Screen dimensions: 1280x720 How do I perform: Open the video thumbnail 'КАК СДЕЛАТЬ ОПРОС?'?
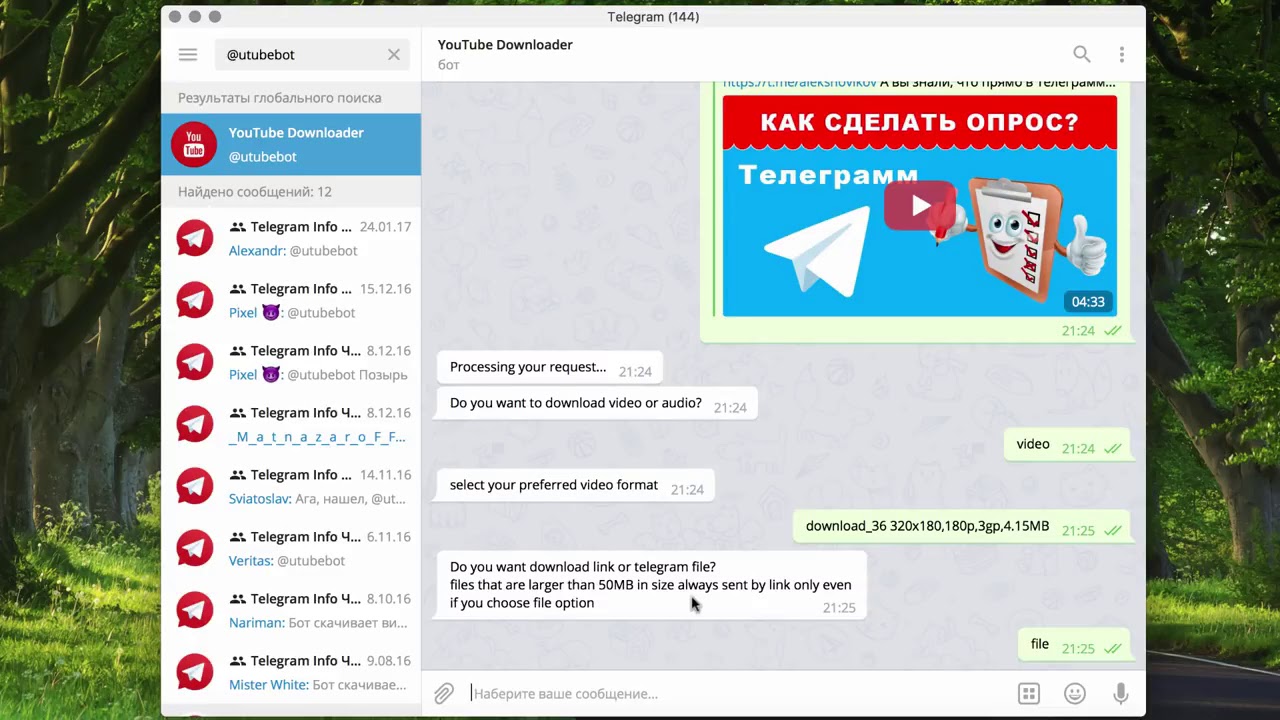point(919,206)
